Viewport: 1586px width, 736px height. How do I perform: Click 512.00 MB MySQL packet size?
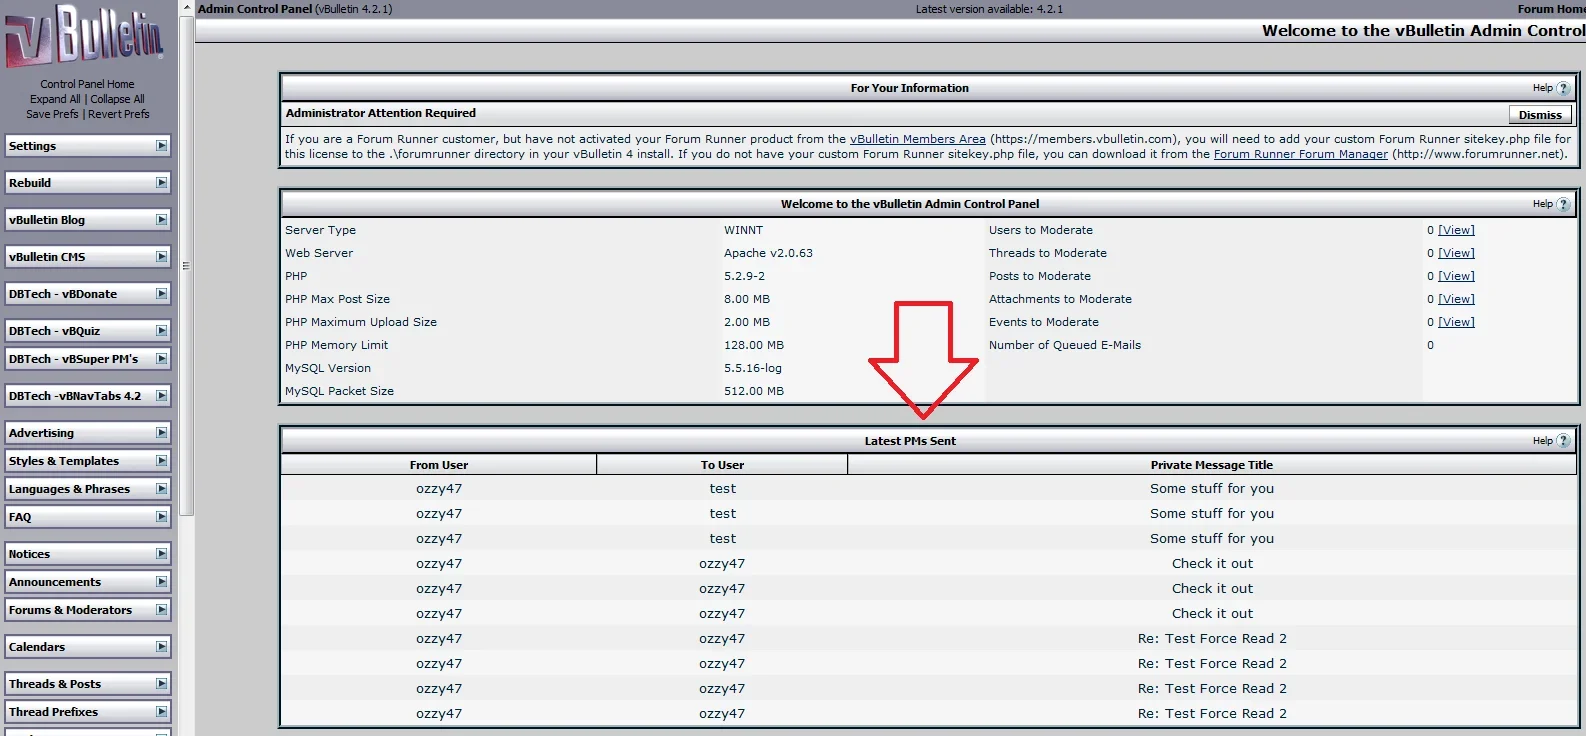coord(754,391)
